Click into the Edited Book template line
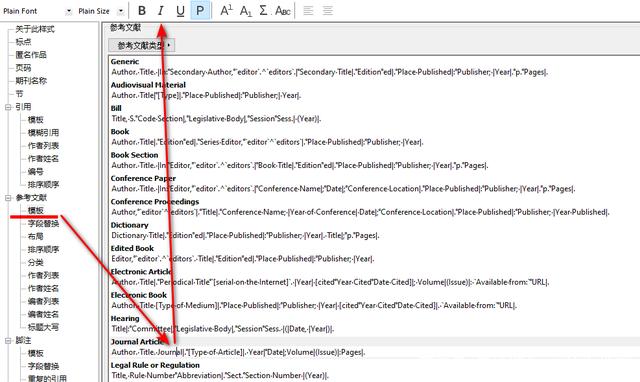 tap(243, 259)
